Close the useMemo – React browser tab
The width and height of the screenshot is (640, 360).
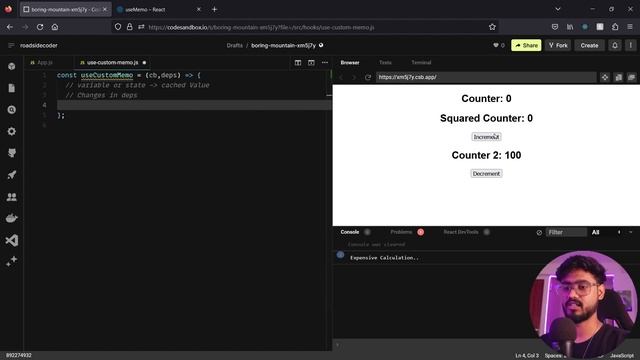199,9
